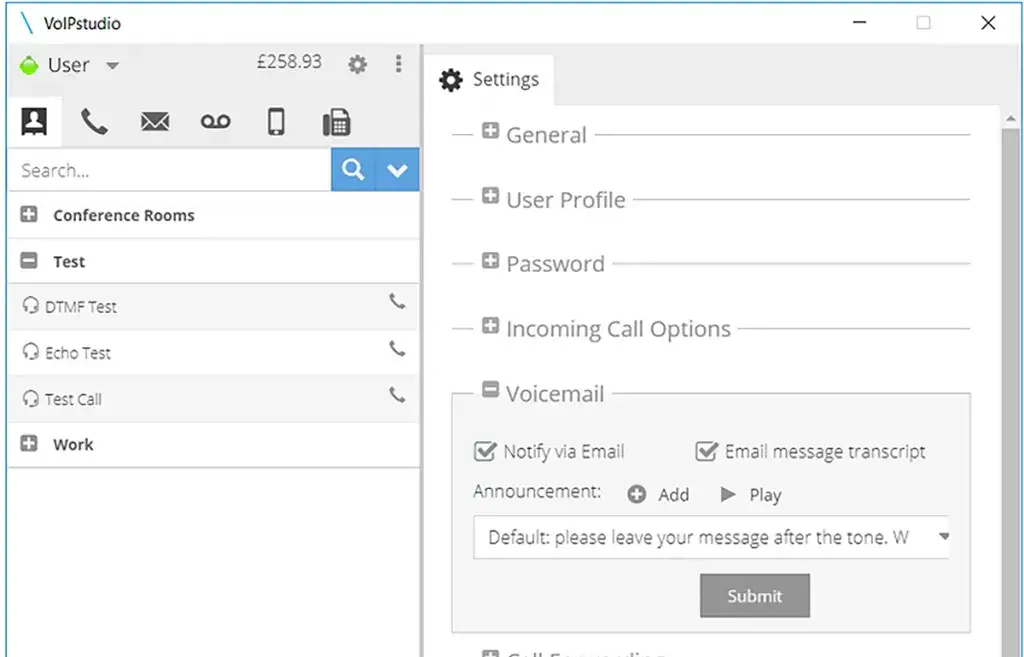This screenshot has width=1024, height=657.
Task: Expand the Incoming Call Options section
Action: click(x=490, y=326)
